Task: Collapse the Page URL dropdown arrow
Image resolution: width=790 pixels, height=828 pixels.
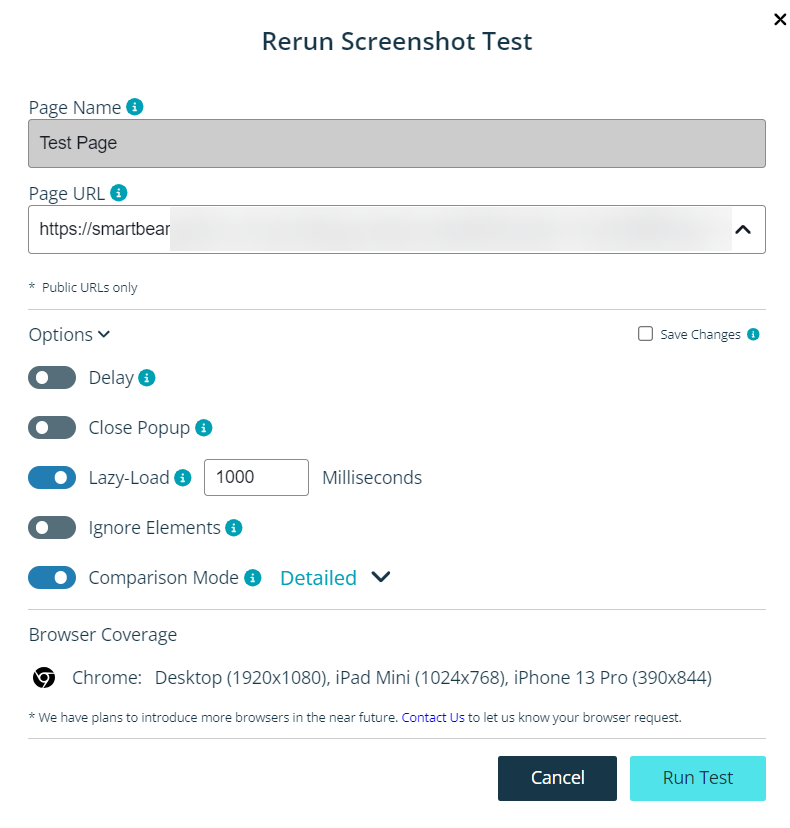Action: click(742, 229)
